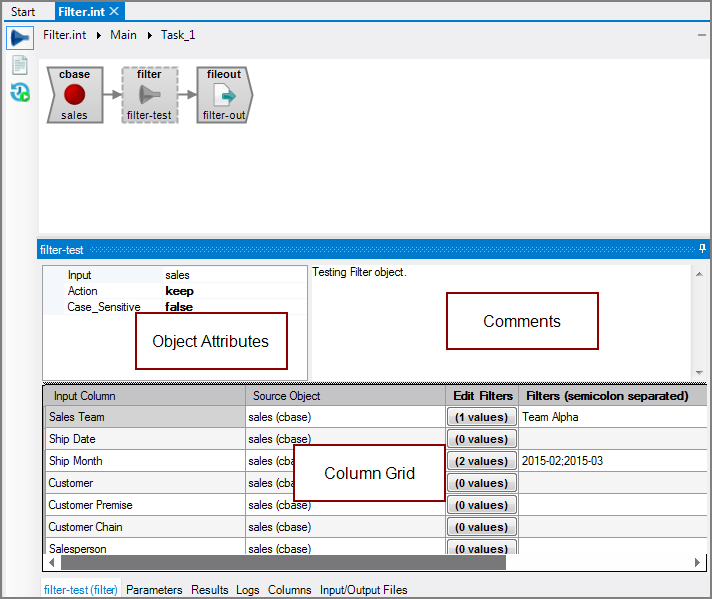
Task: Click Main in the breadcrumb path
Action: click(123, 35)
